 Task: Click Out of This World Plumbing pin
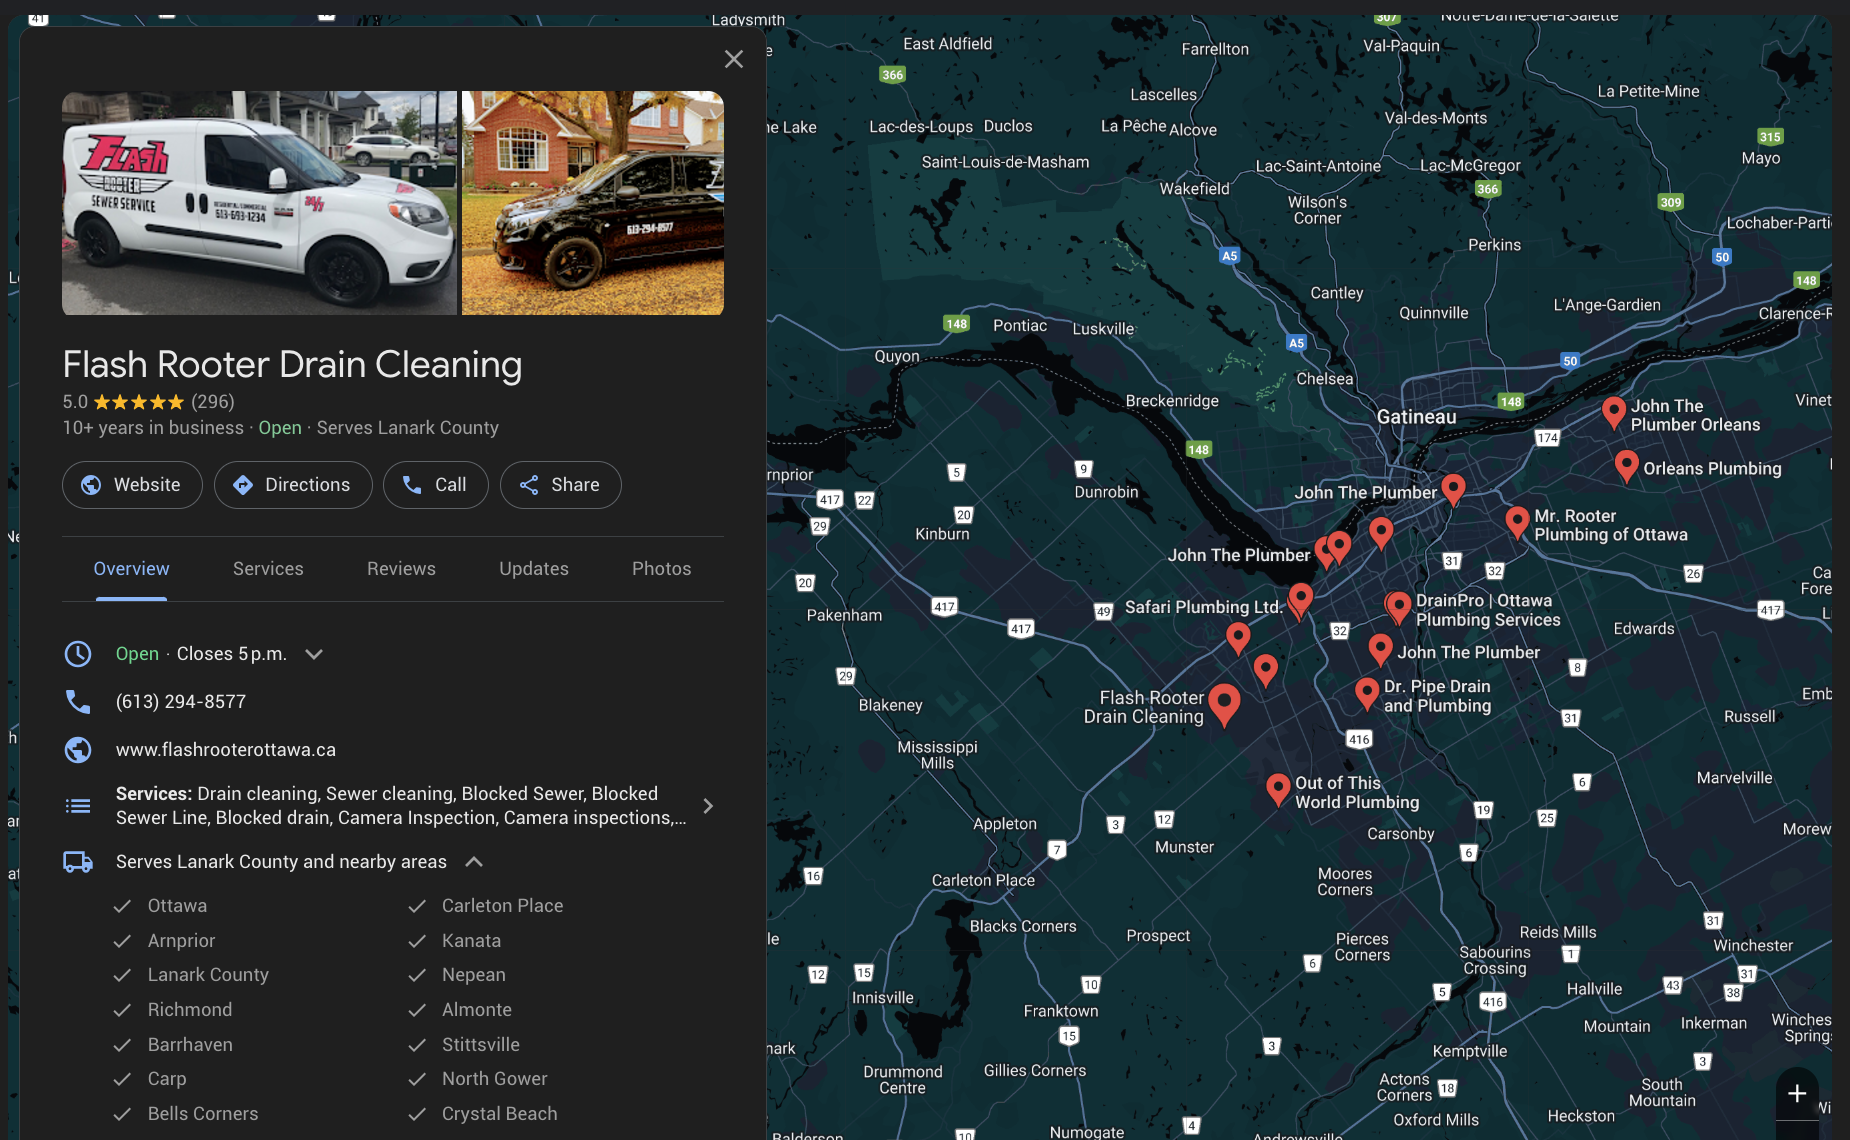pyautogui.click(x=1278, y=788)
